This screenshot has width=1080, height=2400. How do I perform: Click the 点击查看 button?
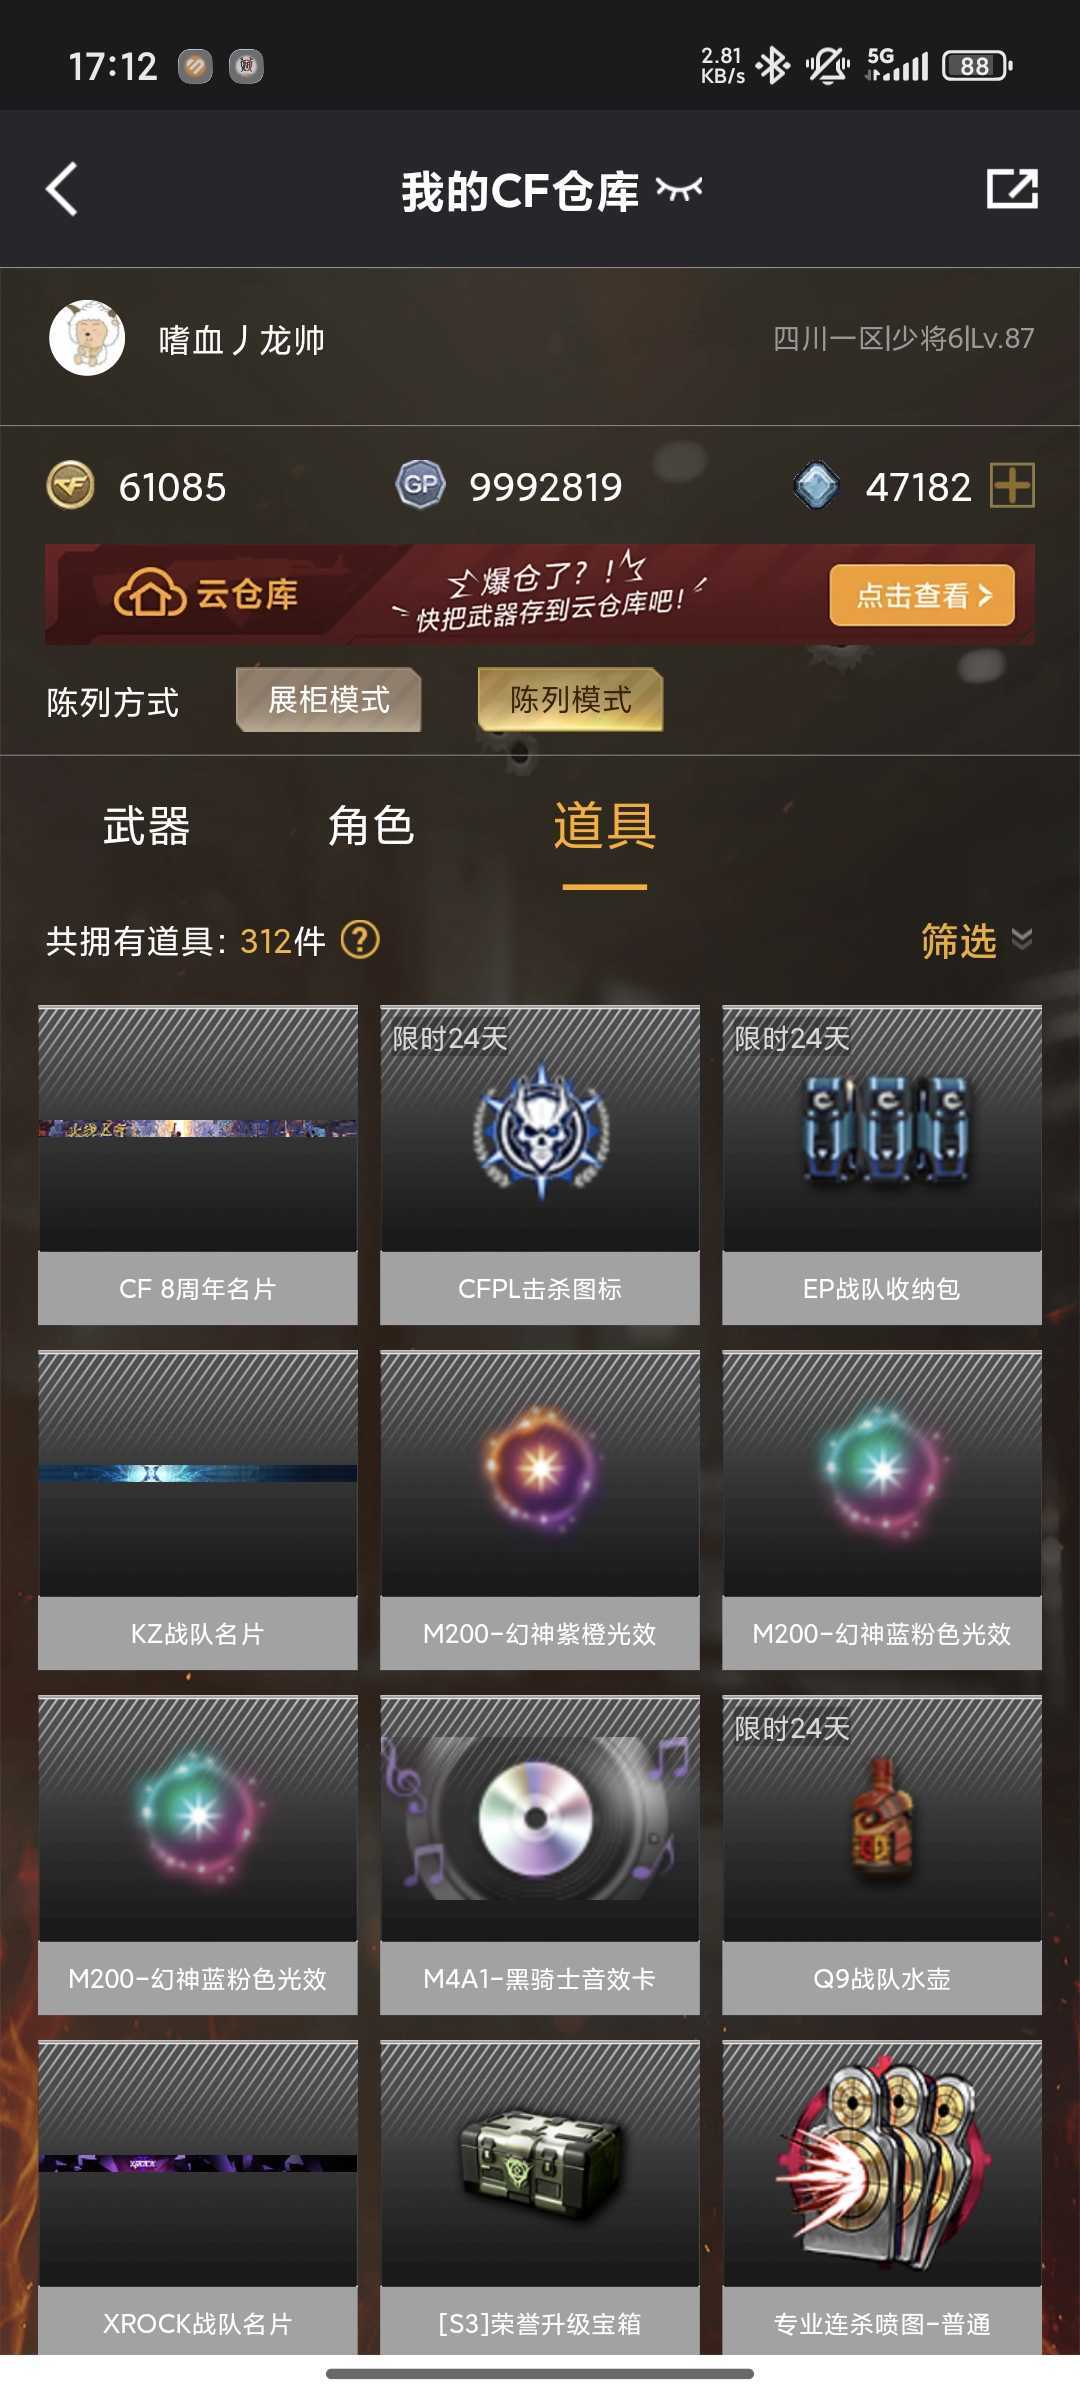coord(922,596)
